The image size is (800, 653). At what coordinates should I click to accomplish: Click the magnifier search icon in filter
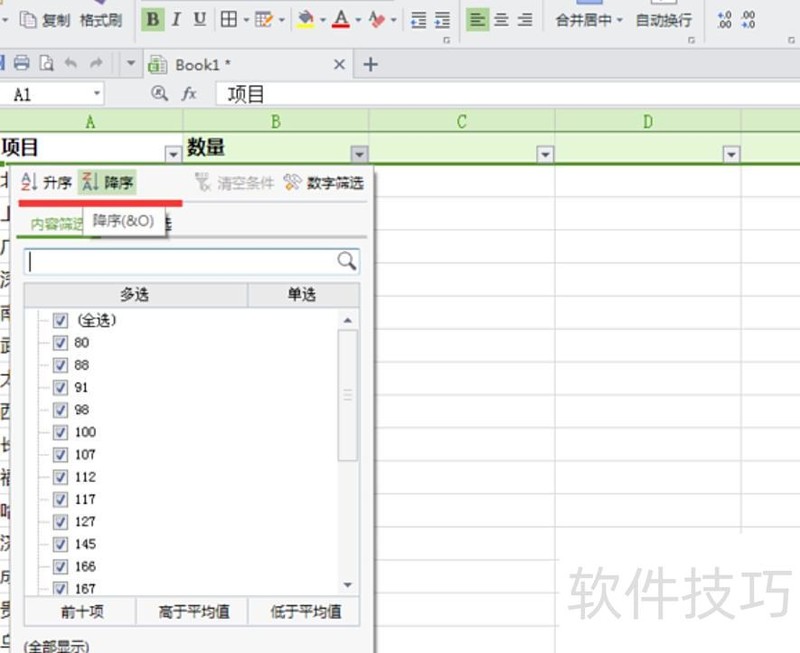pos(347,261)
